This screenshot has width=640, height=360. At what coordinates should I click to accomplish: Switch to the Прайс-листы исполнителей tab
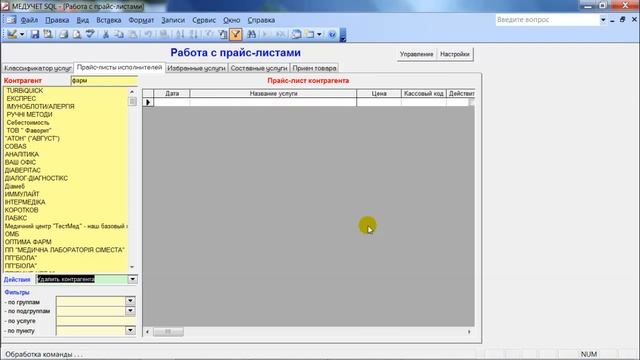pyautogui.click(x=120, y=67)
